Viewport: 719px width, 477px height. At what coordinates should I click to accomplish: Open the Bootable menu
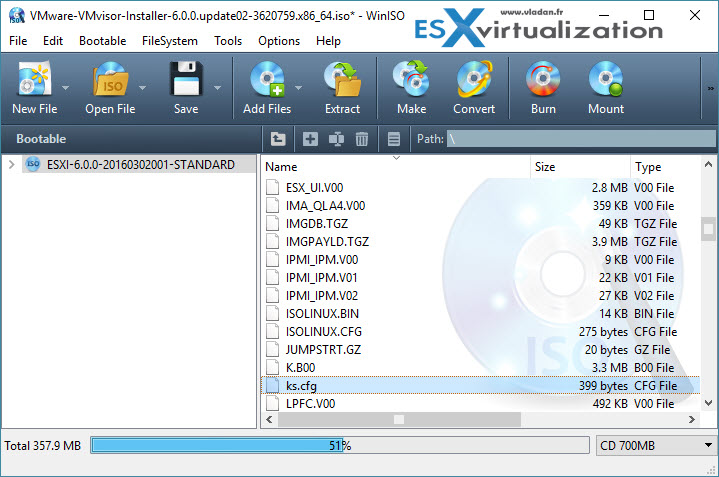tap(102, 41)
